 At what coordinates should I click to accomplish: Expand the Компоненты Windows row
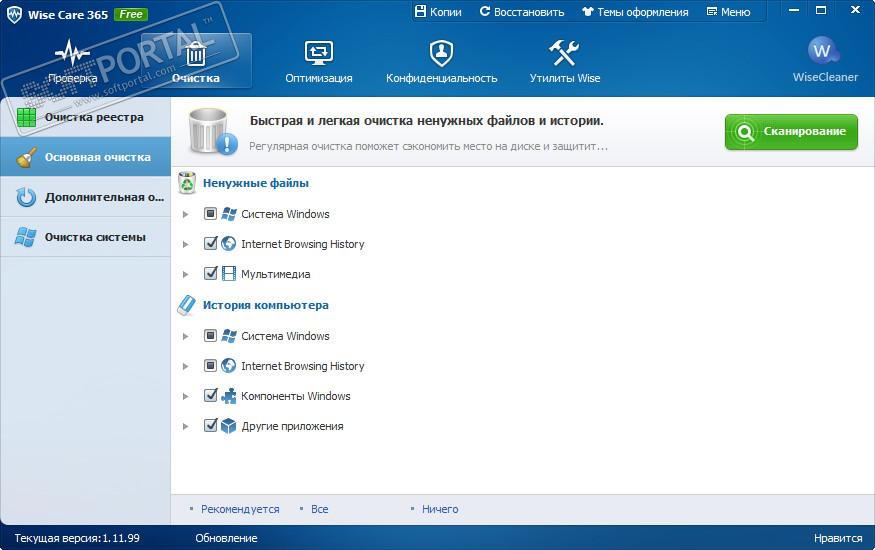click(186, 397)
